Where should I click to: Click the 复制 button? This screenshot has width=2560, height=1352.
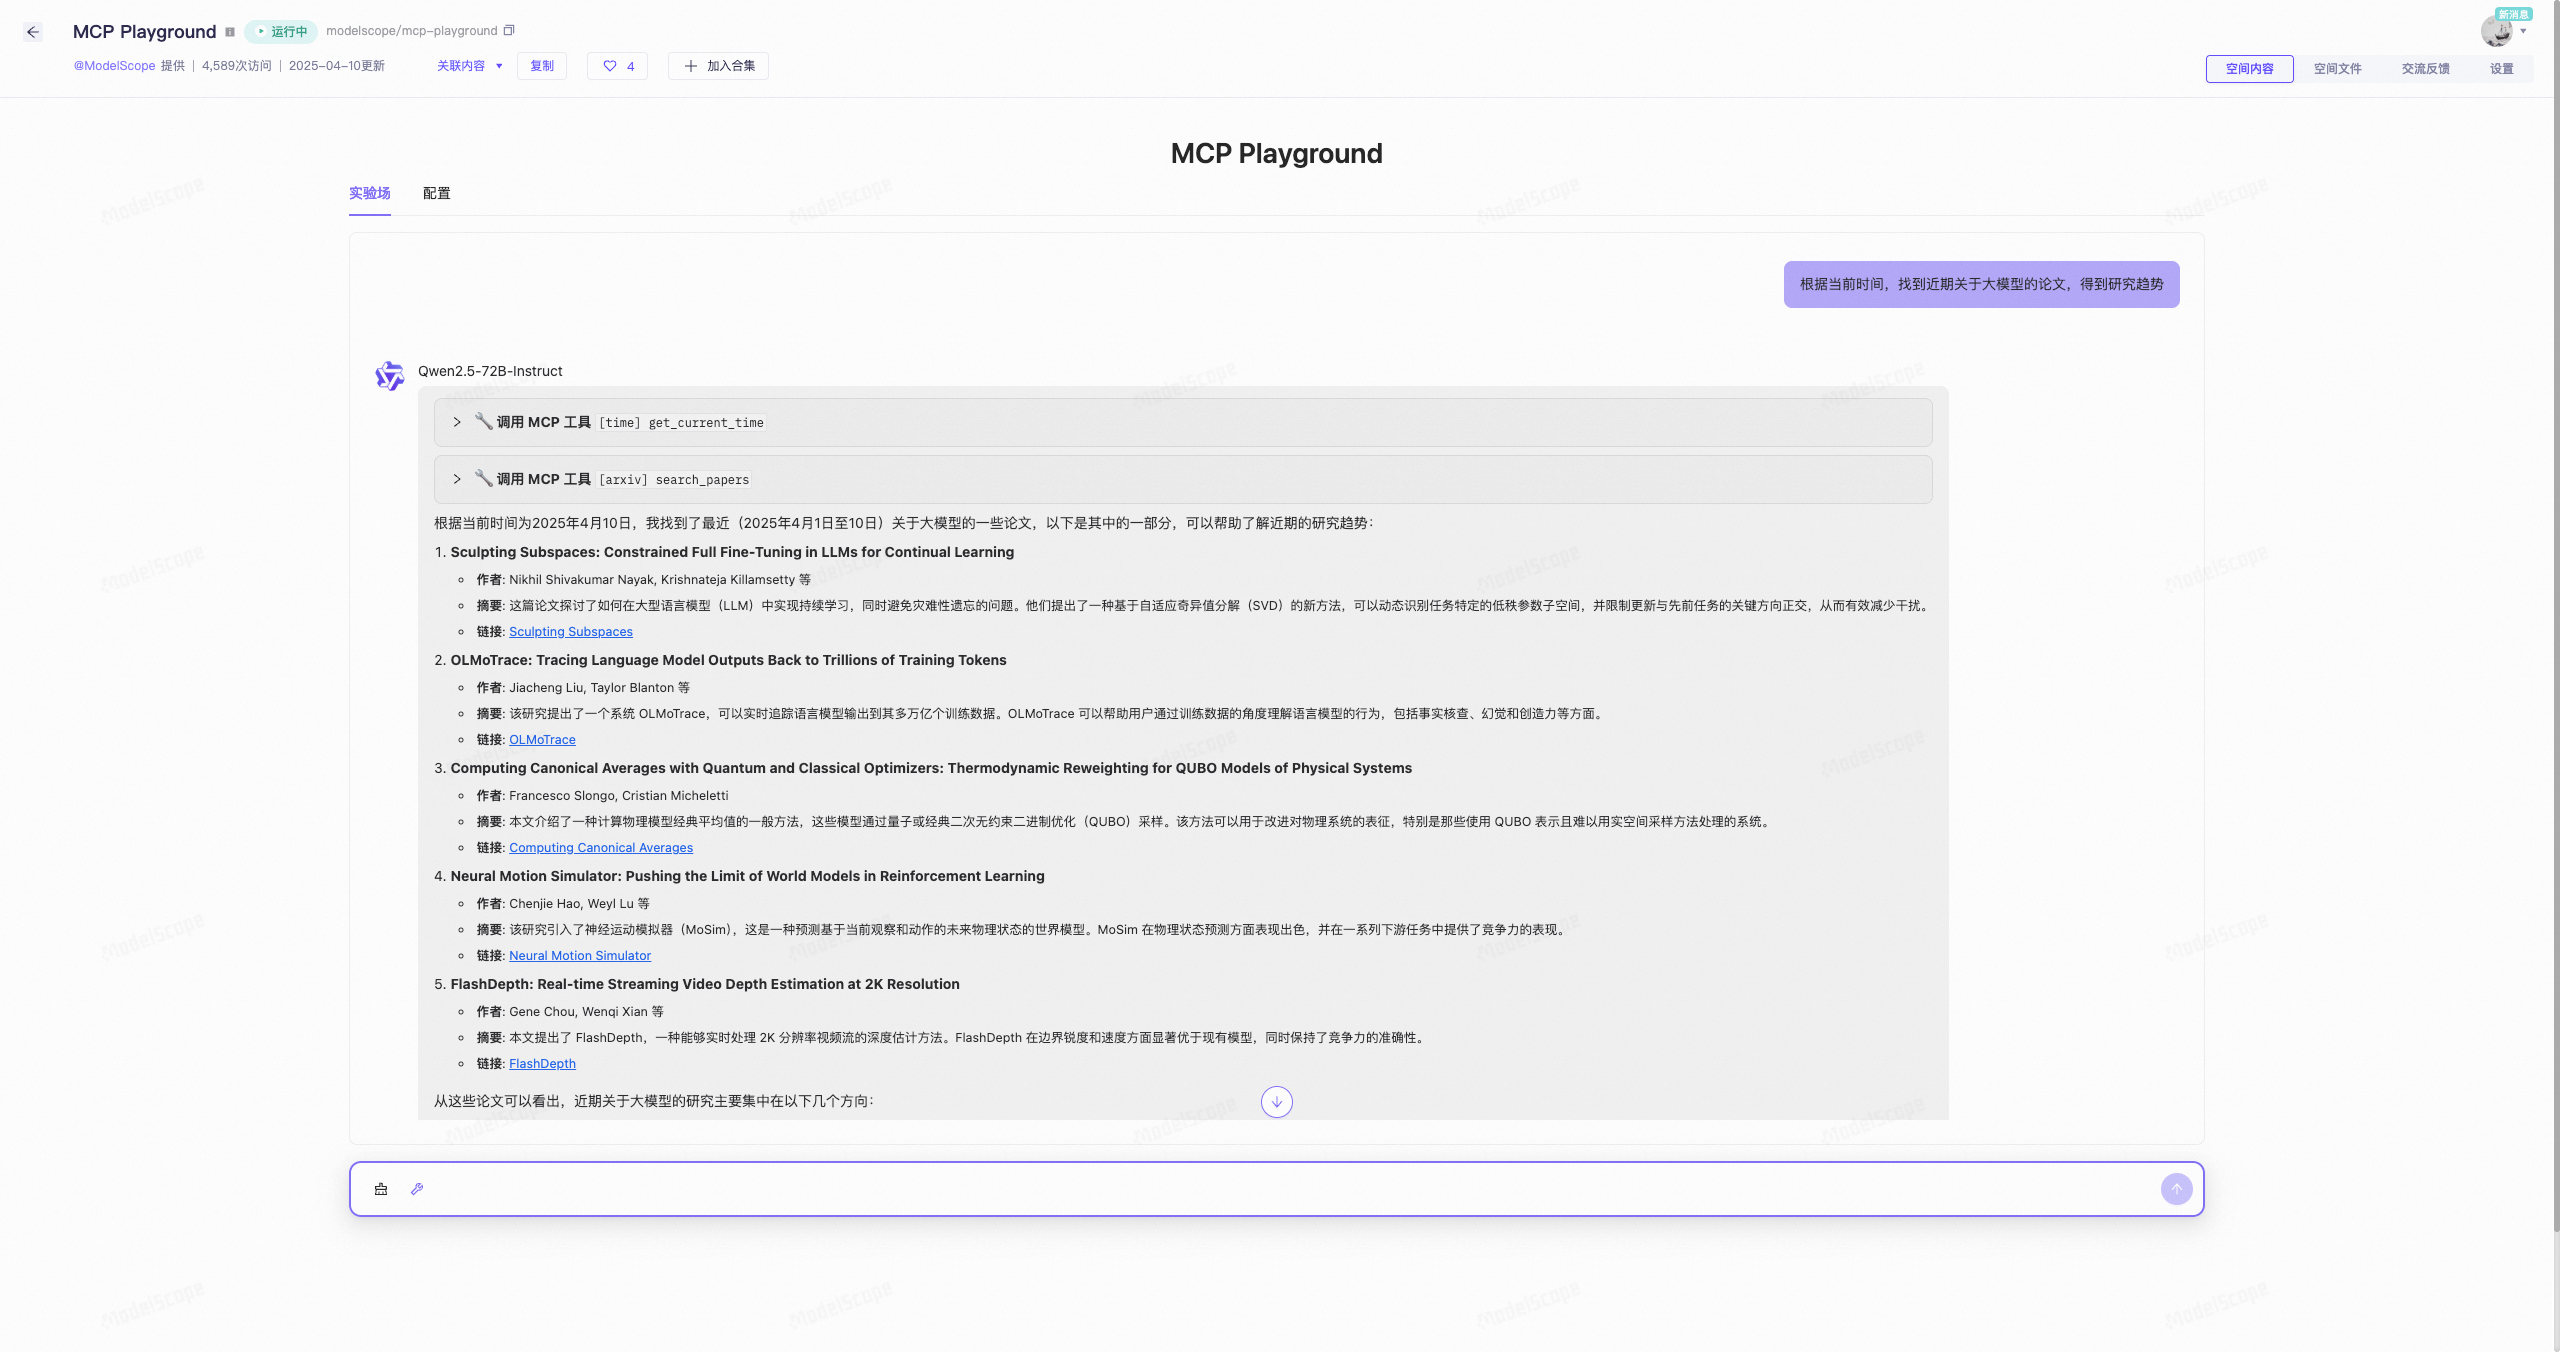pos(542,66)
